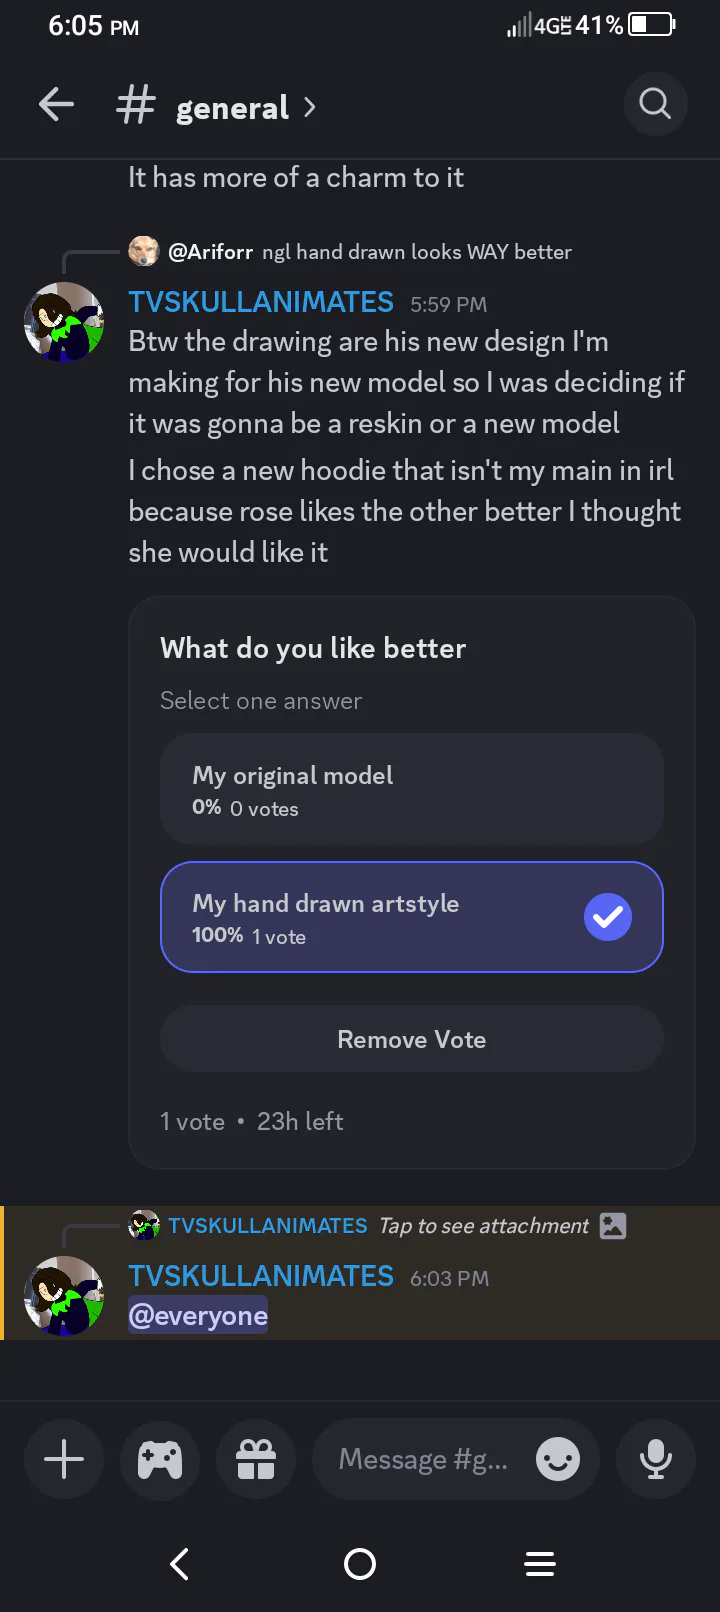Open the game controller apps icon
720x1612 pixels.
point(160,1459)
